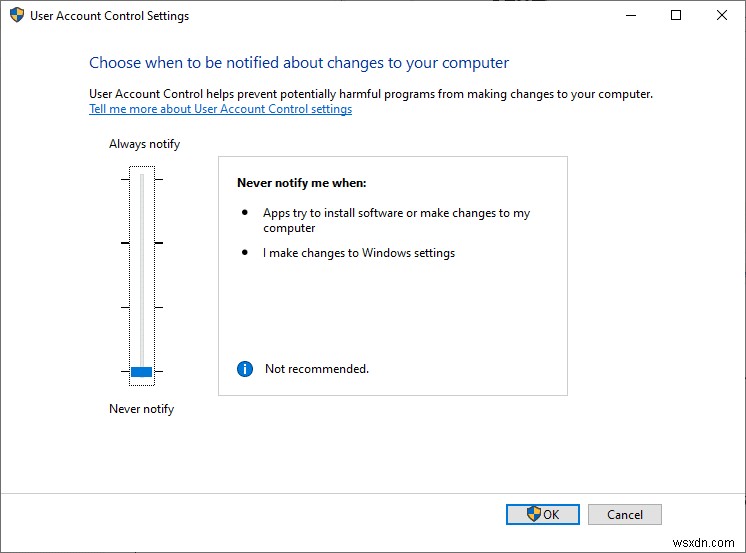Viewport: 746px width, 553px height.
Task: Click the Never notify label below slider
Action: pyautogui.click(x=141, y=409)
